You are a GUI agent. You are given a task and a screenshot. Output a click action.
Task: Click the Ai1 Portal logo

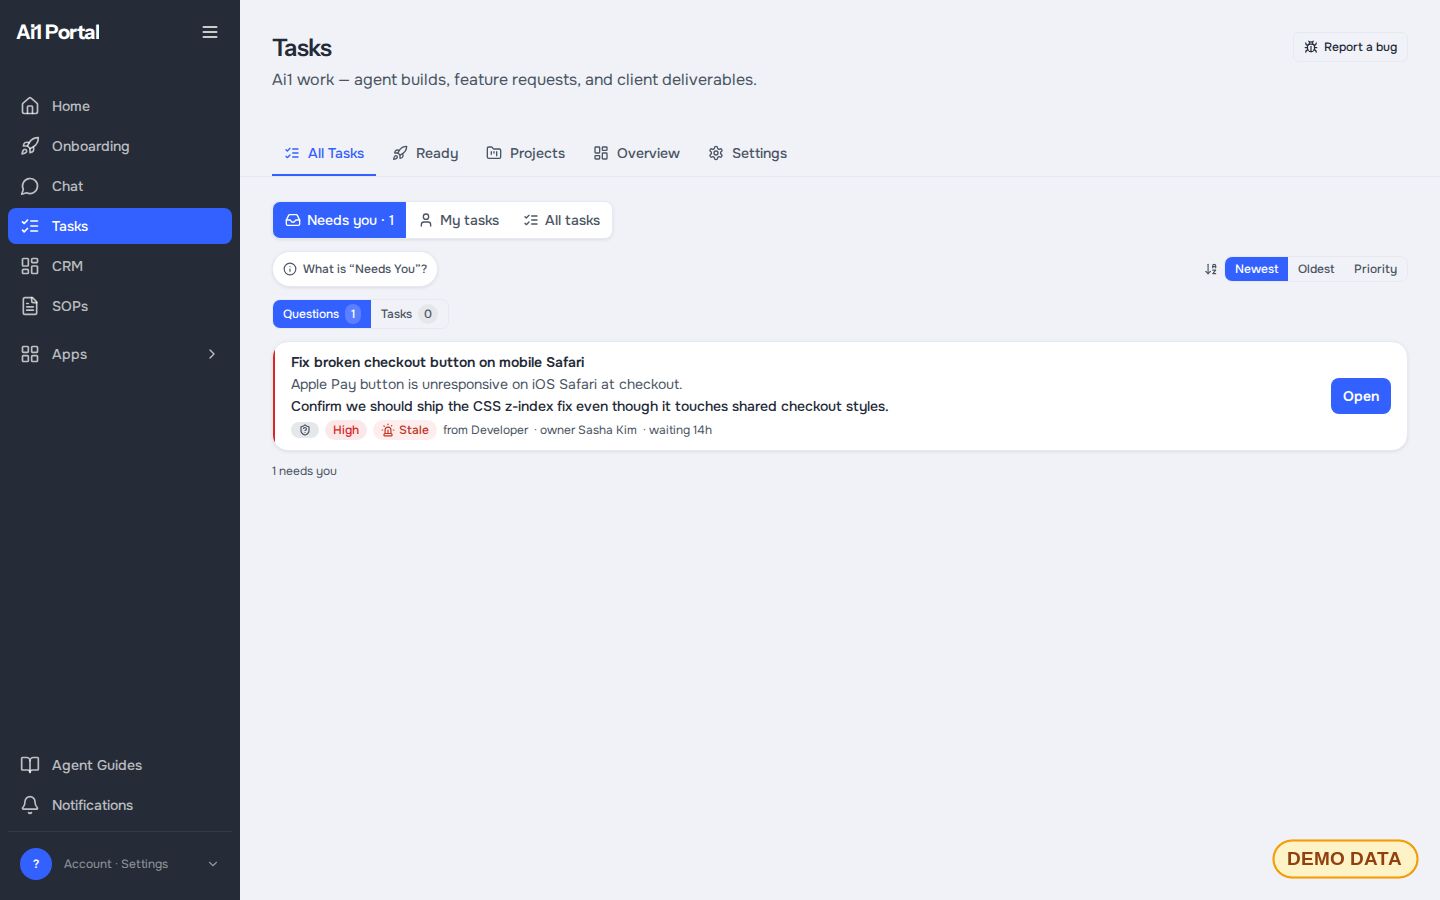coord(58,32)
